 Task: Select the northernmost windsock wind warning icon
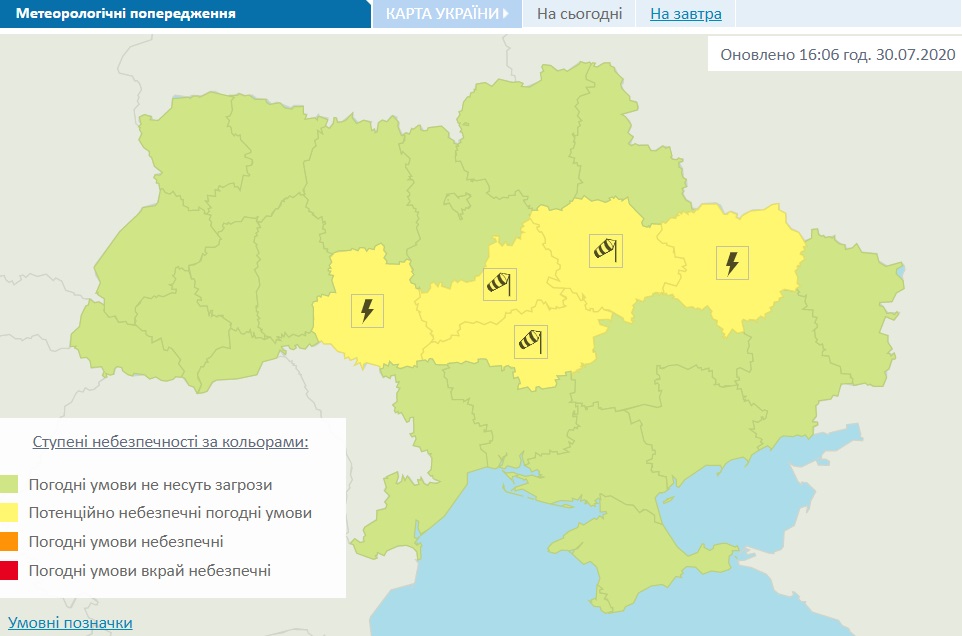pyautogui.click(x=605, y=249)
